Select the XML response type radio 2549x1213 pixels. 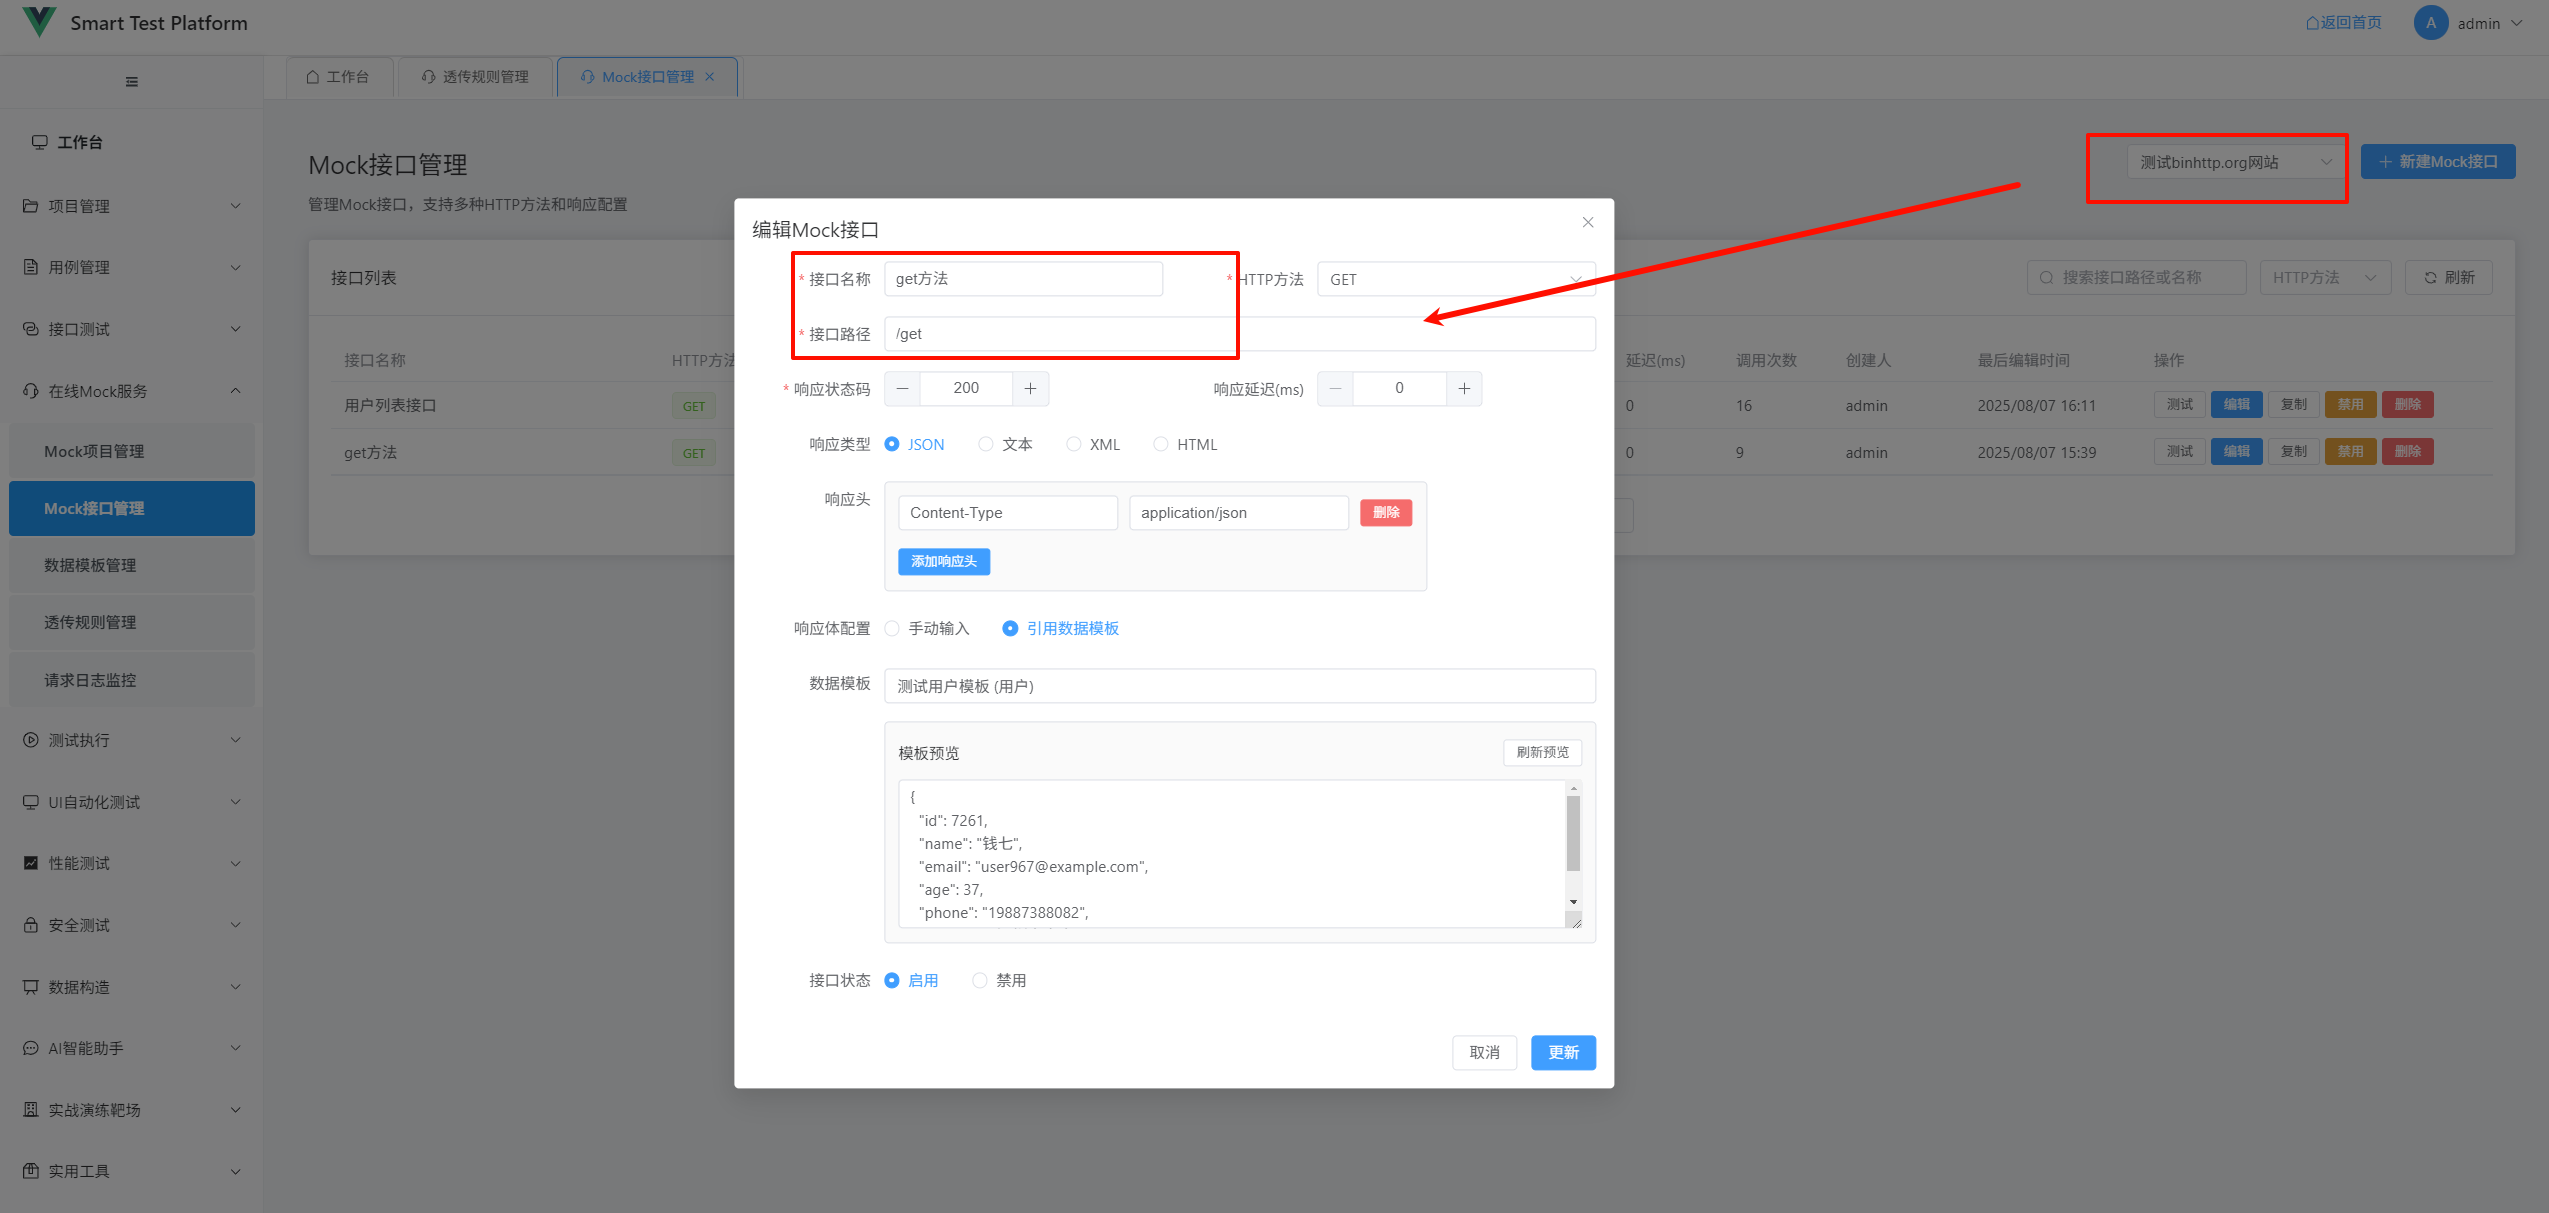(1073, 444)
